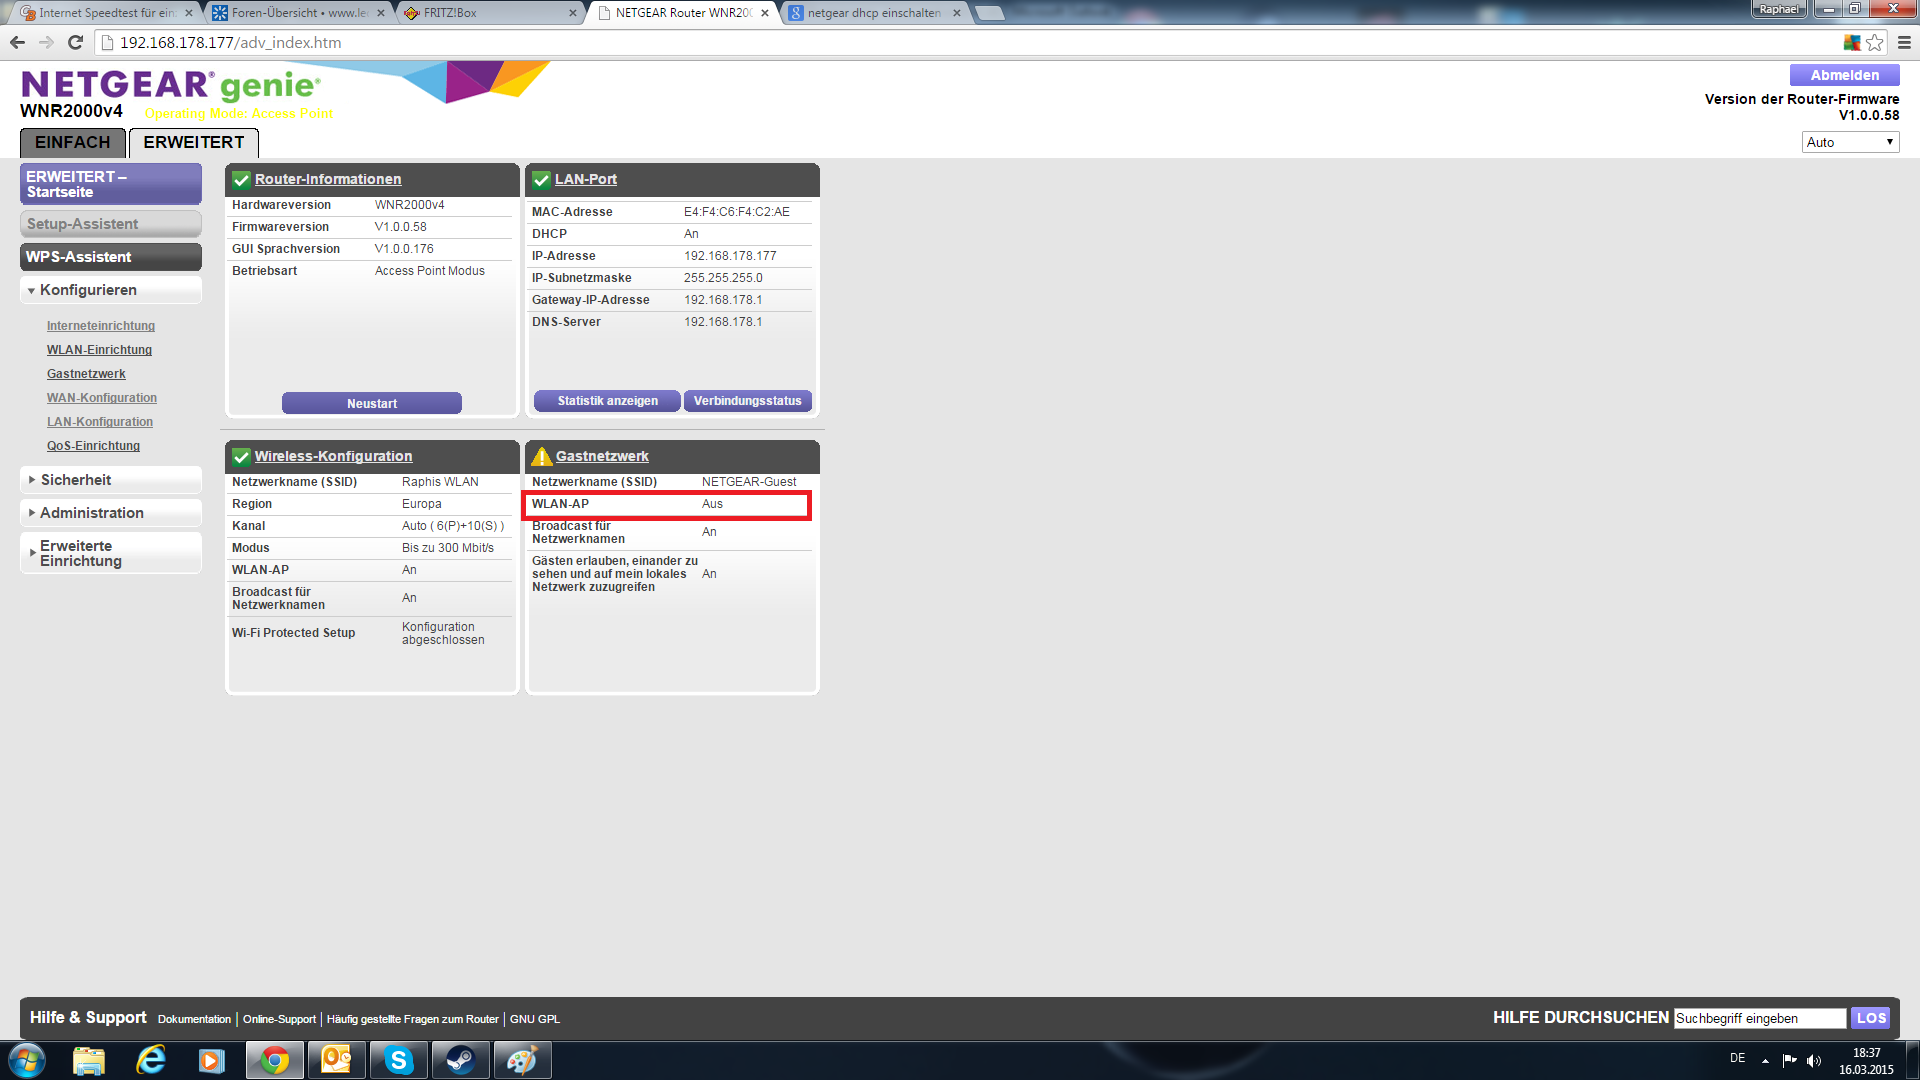Switch to the EINFACH tab
The image size is (1920, 1080).
coord(72,142)
